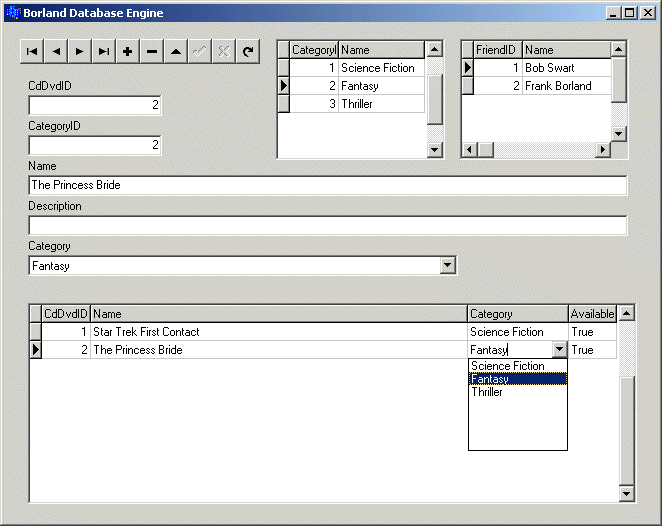Click bottom grid scroll down arrow
This screenshot has width=662, height=526.
(627, 493)
